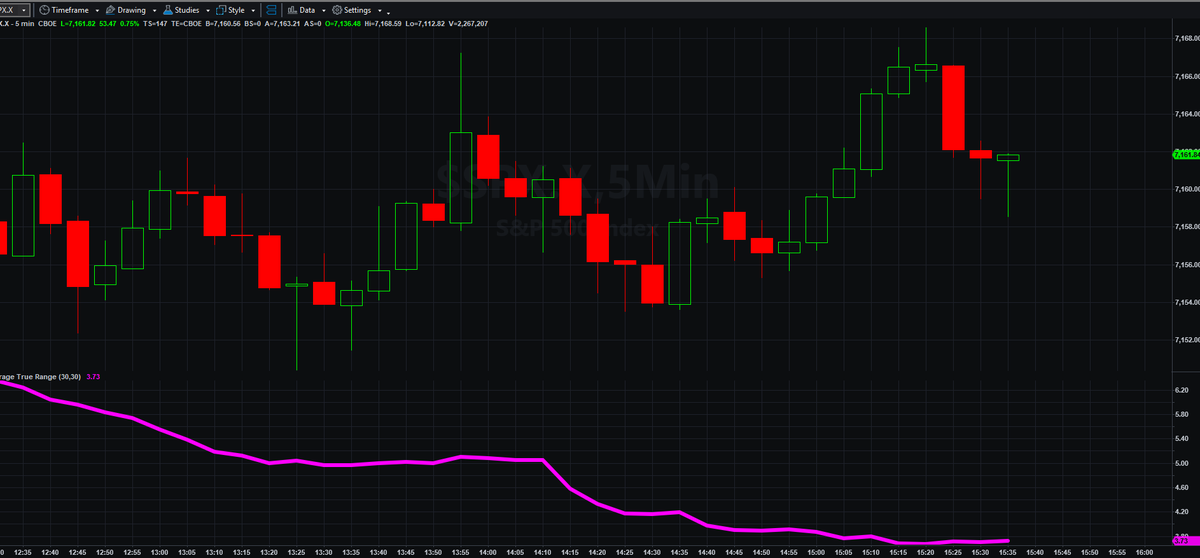Expand the Settings dropdown arrow

pyautogui.click(x=378, y=10)
